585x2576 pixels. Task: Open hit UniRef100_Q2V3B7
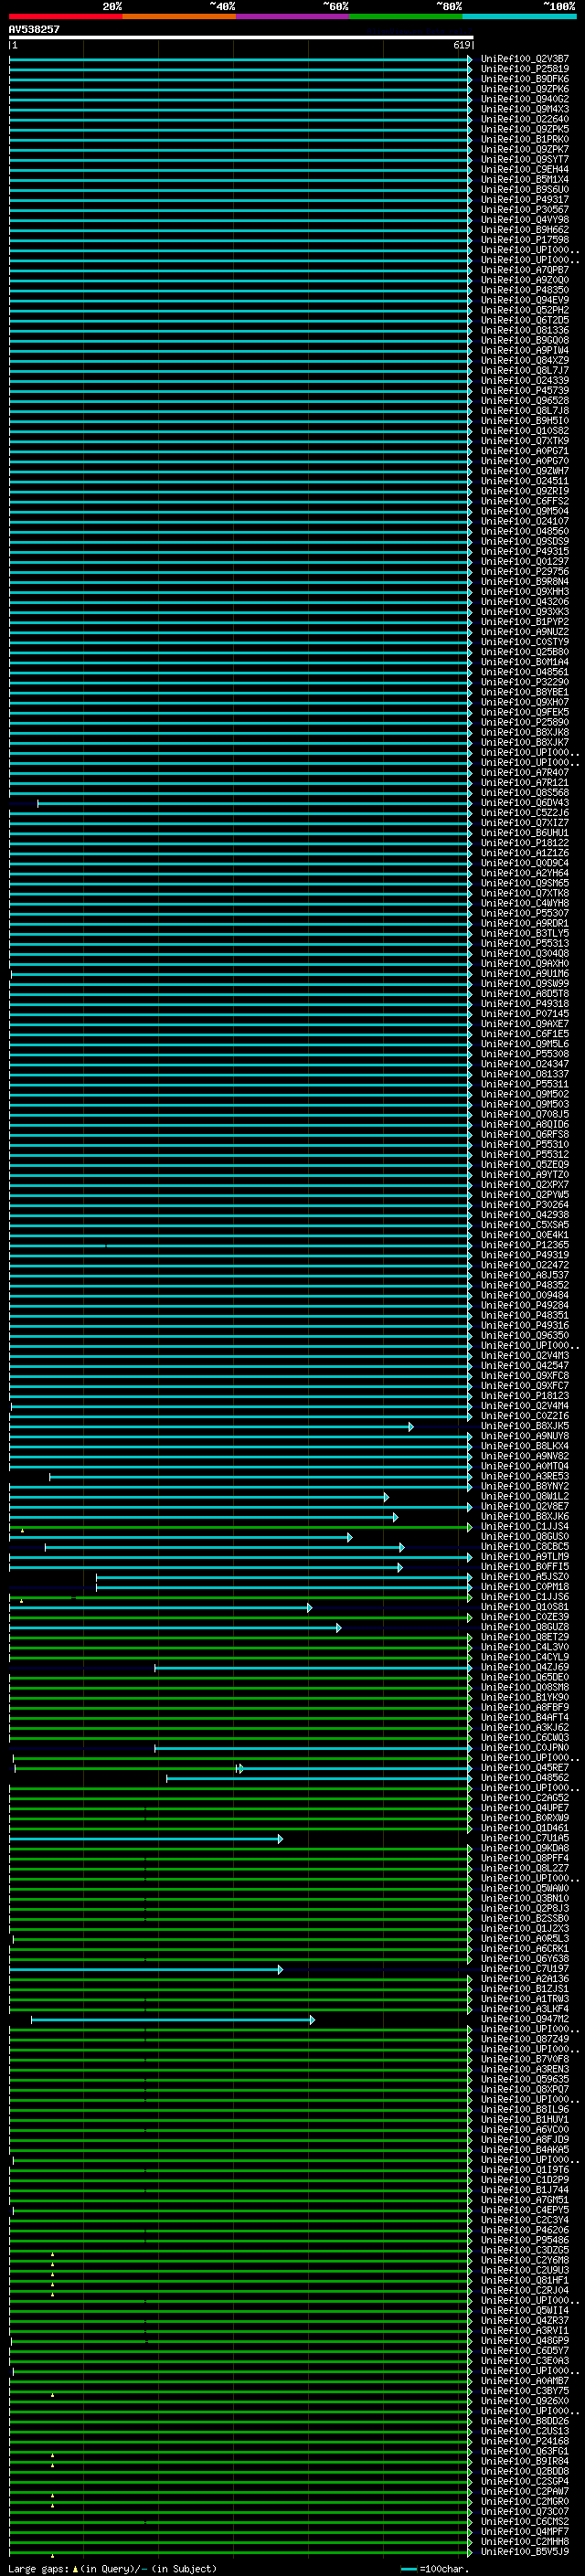525,59
